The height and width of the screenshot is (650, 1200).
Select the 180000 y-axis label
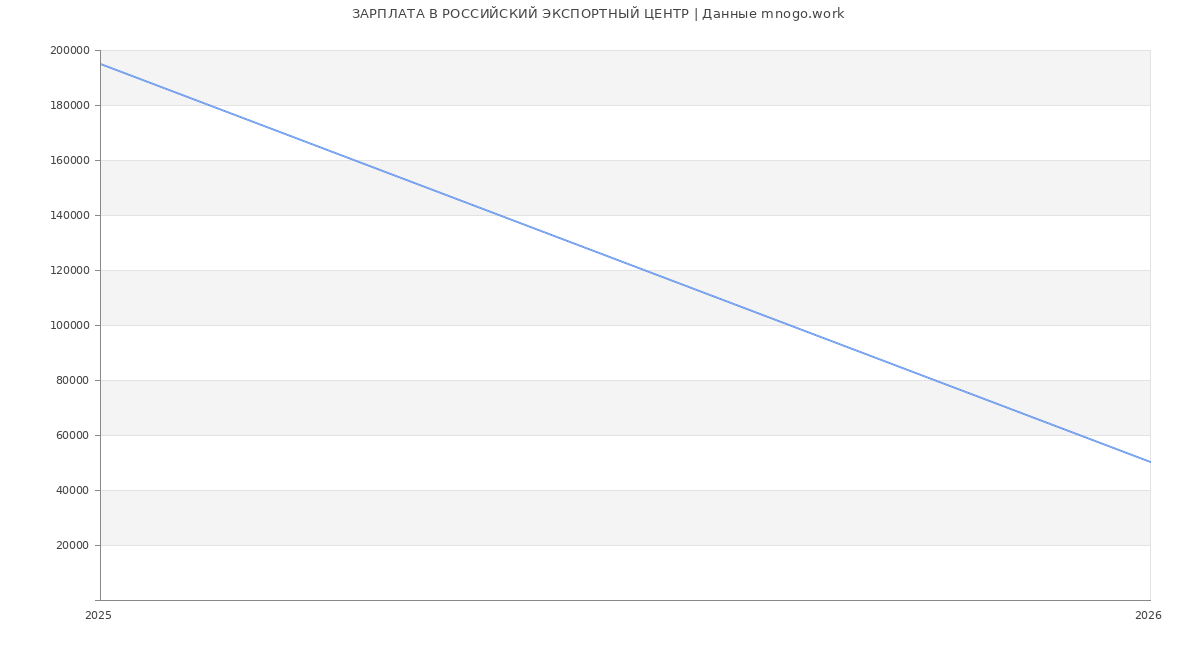(x=70, y=106)
